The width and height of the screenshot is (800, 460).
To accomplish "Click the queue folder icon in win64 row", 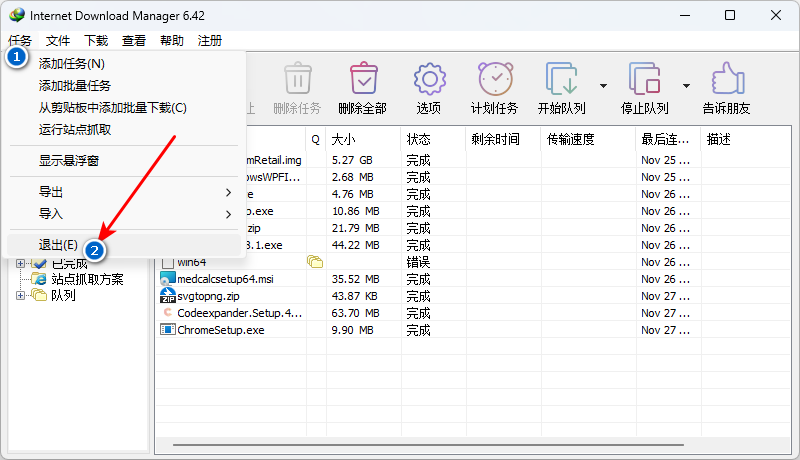I will [315, 262].
